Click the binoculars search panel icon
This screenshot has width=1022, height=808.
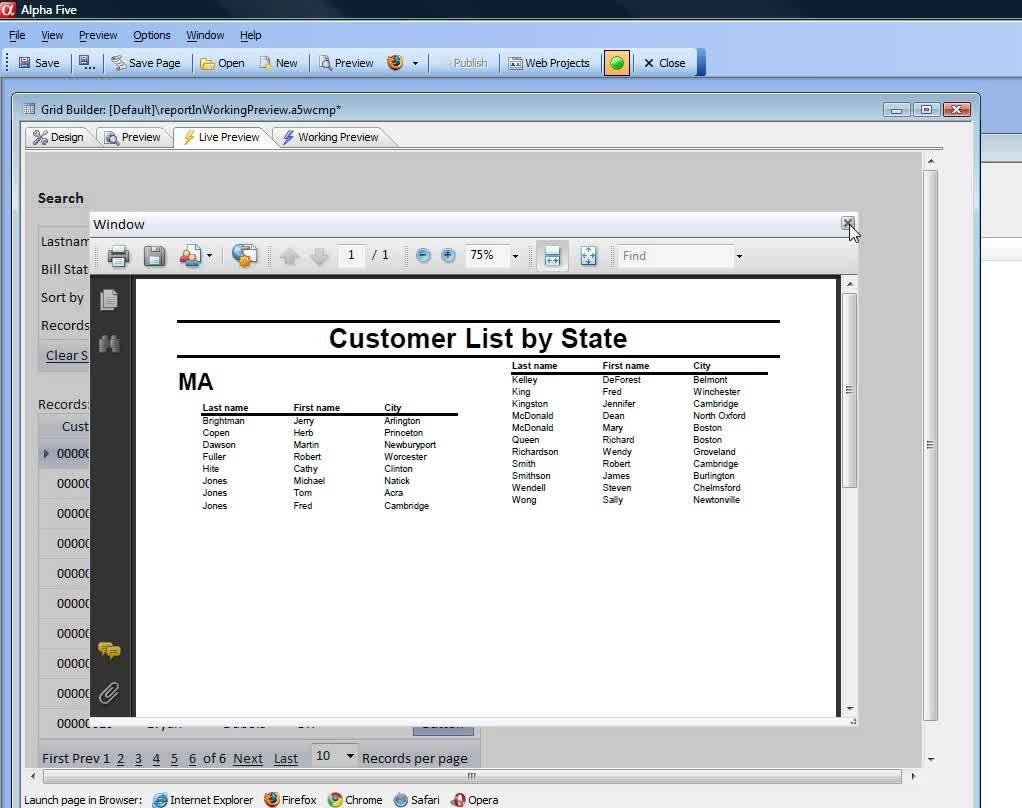109,344
